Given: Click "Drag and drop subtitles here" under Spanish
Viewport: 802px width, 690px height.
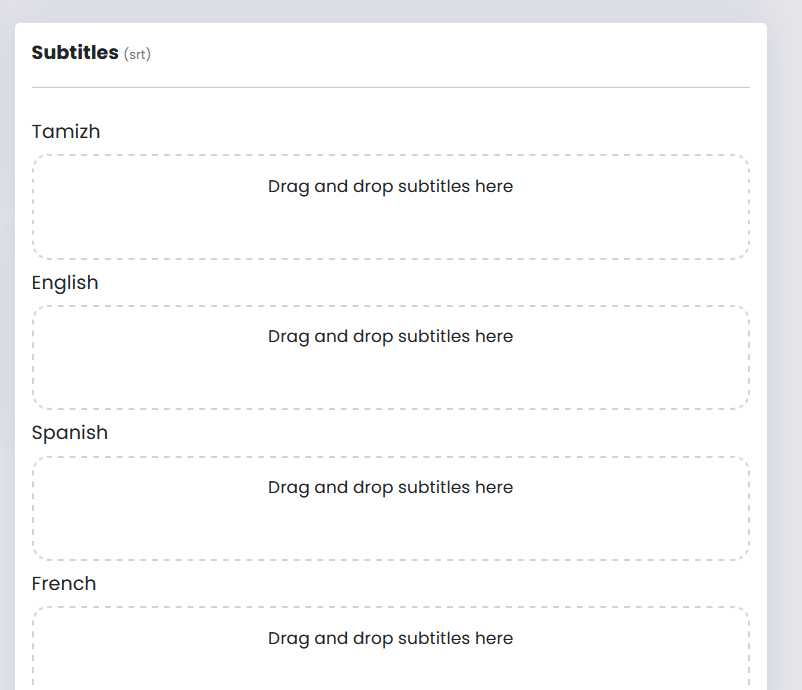Looking at the screenshot, I should click(x=390, y=488).
